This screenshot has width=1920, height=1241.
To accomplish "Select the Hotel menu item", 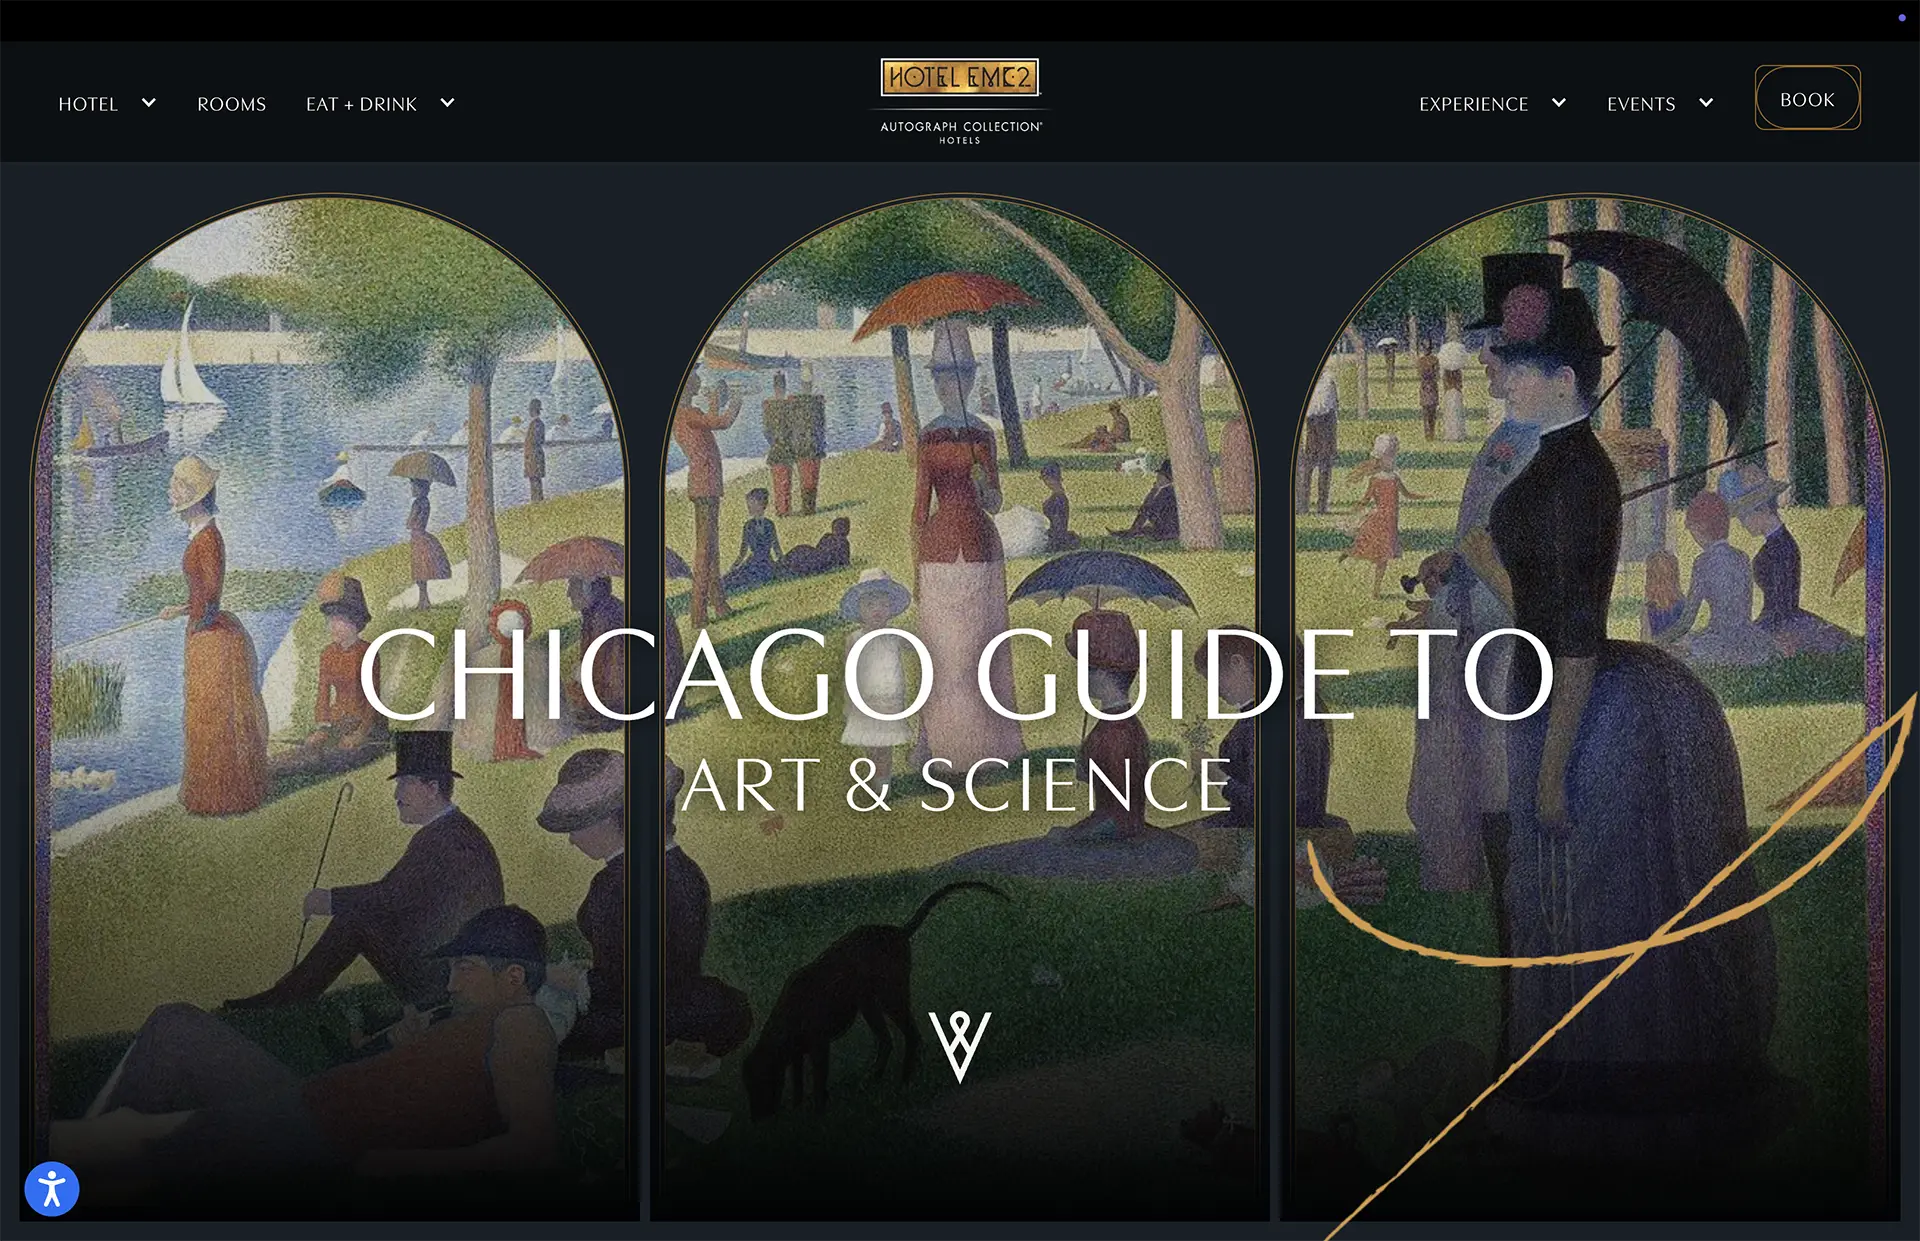I will [88, 104].
